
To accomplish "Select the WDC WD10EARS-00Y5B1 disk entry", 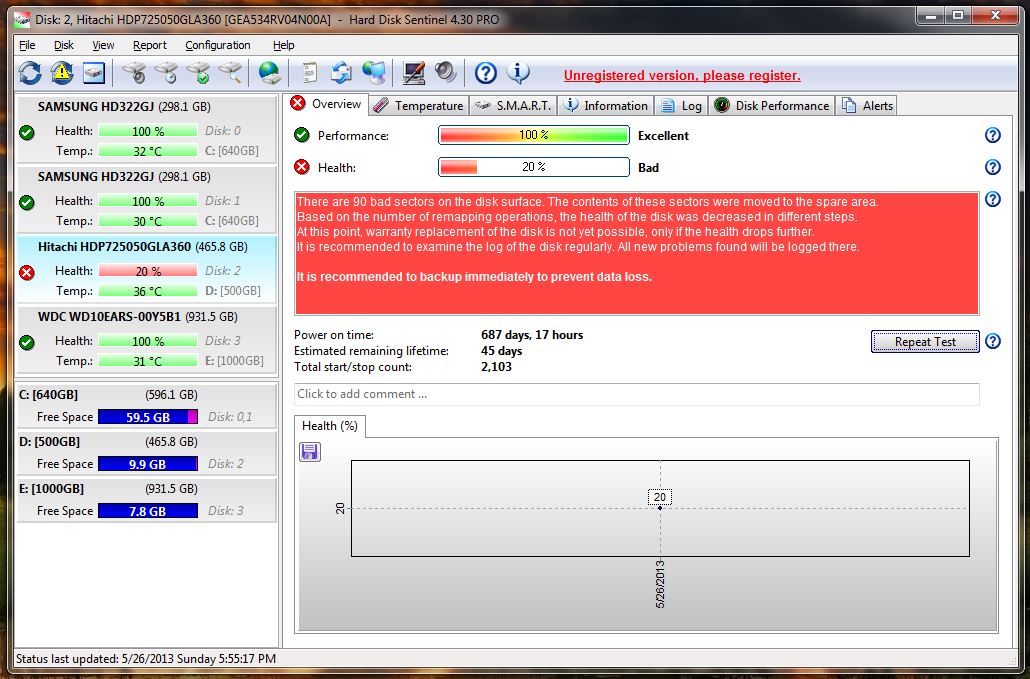I will pyautogui.click(x=146, y=340).
